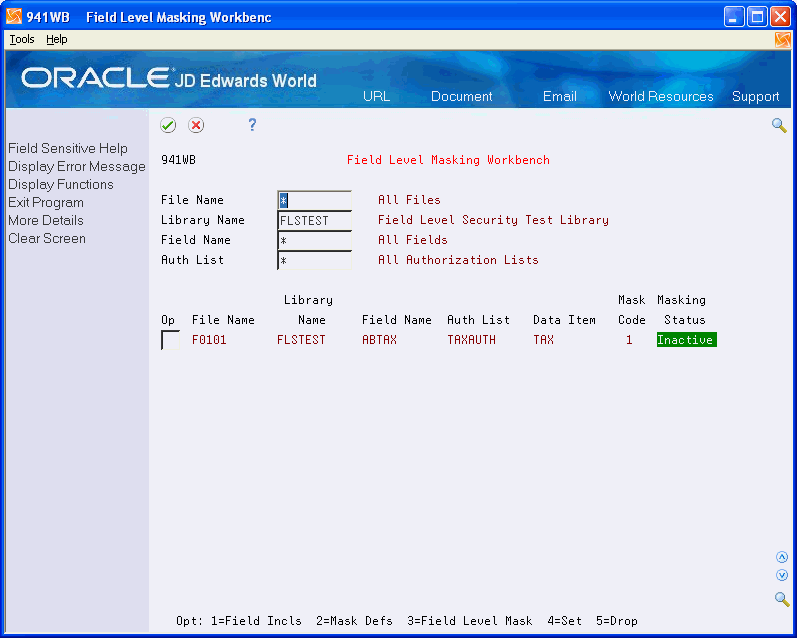Select the Document header link
Image resolution: width=797 pixels, height=638 pixels.
462,97
